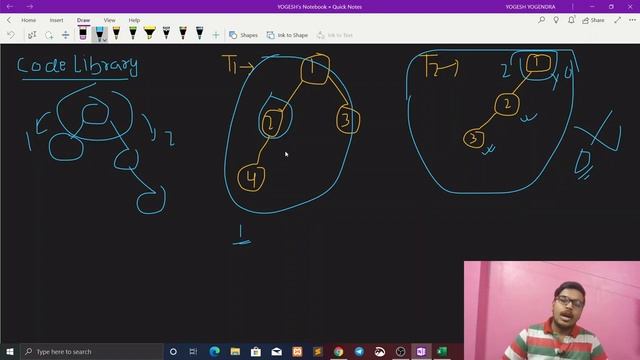Choose the Insert Space tool
The height and width of the screenshot is (360, 640).
(65, 35)
